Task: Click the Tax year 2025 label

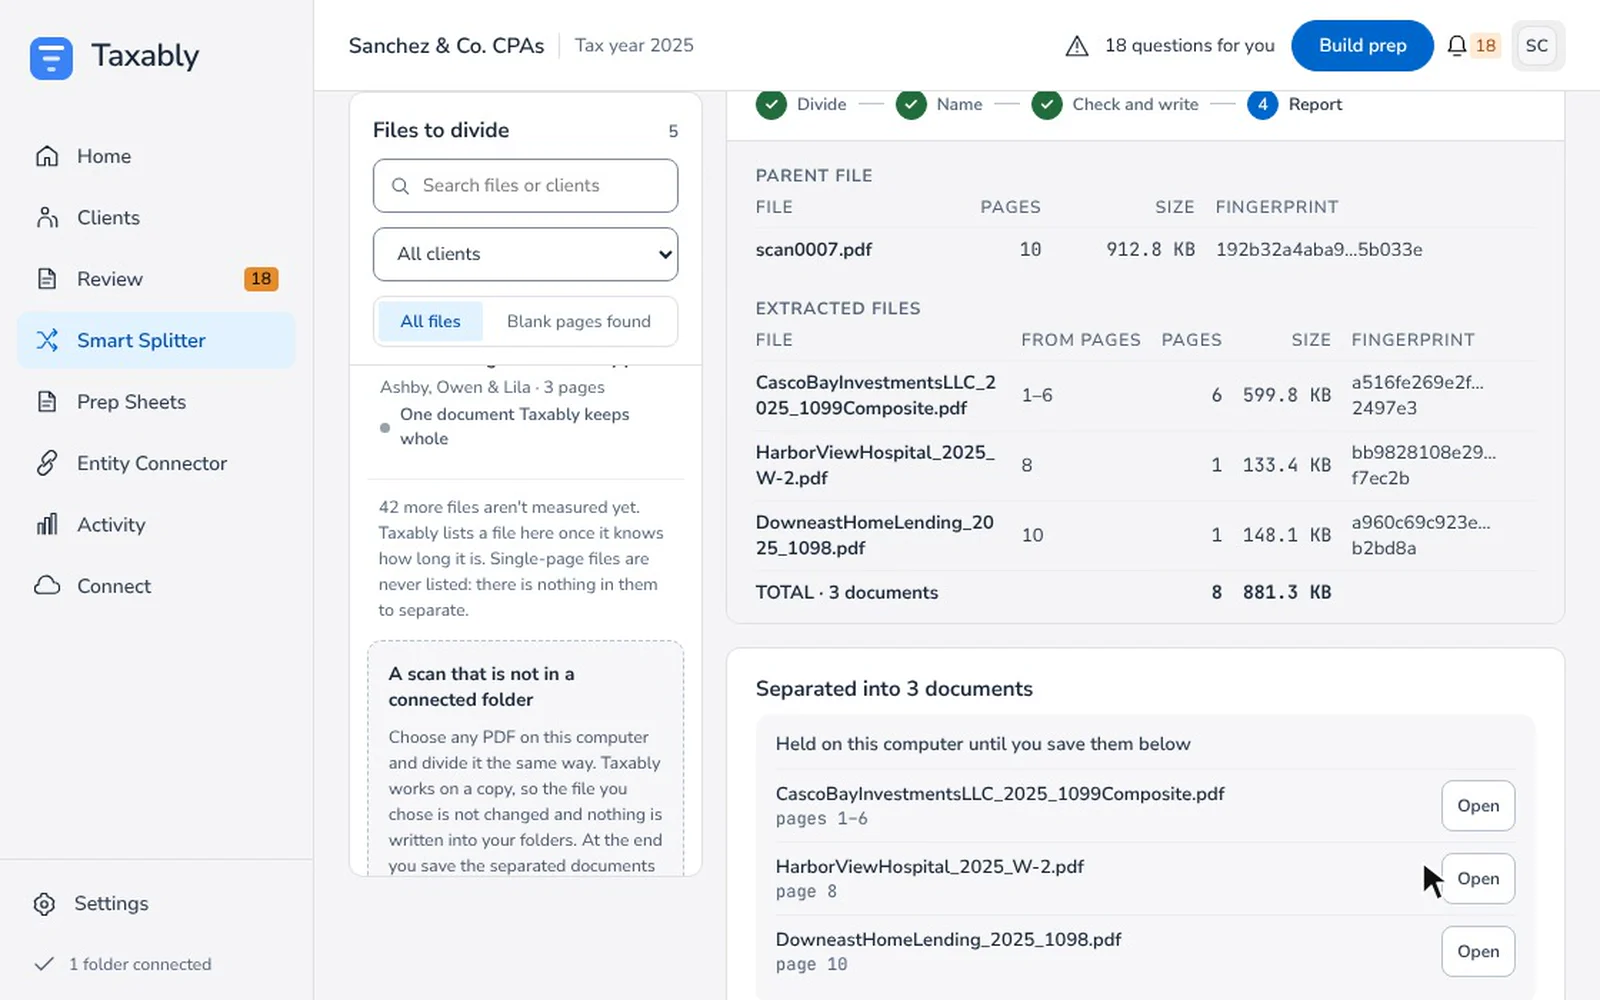Action: click(634, 46)
